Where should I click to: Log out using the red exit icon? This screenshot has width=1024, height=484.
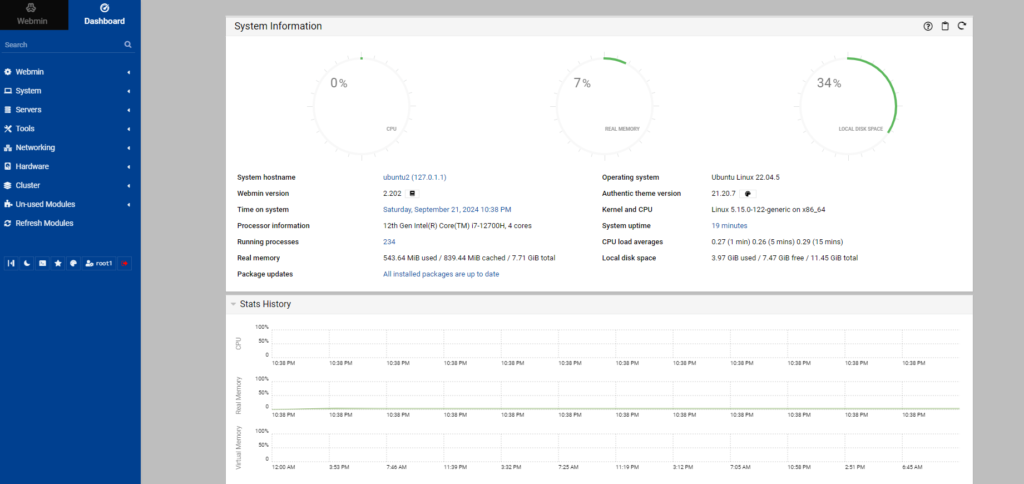pos(125,263)
